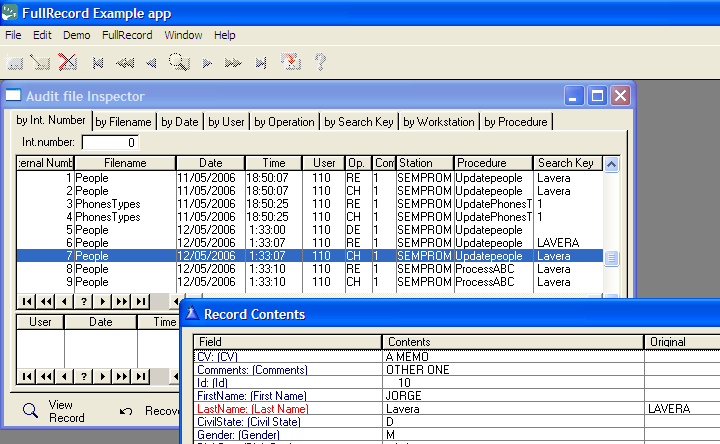
Task: Open the FullRecord menu
Action: tap(127, 35)
